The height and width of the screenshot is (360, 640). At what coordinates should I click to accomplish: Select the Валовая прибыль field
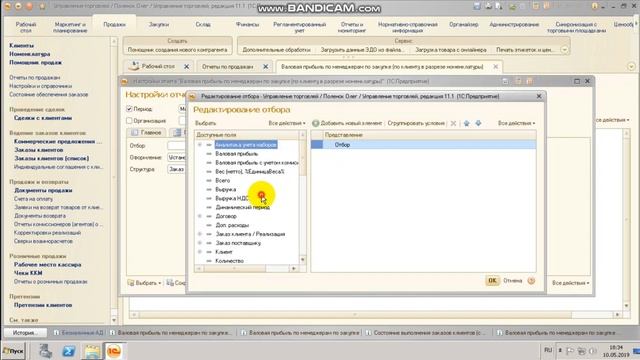236,154
